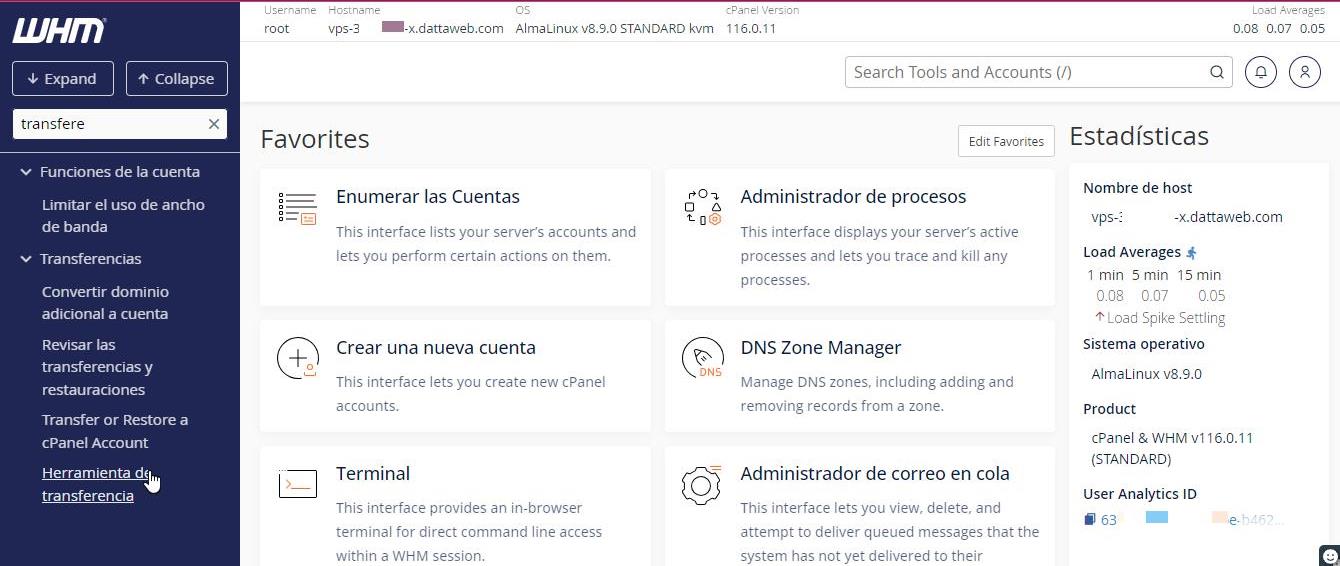Copy the User Analytics ID icon
Viewport: 1340px width, 566px height.
(1090, 520)
